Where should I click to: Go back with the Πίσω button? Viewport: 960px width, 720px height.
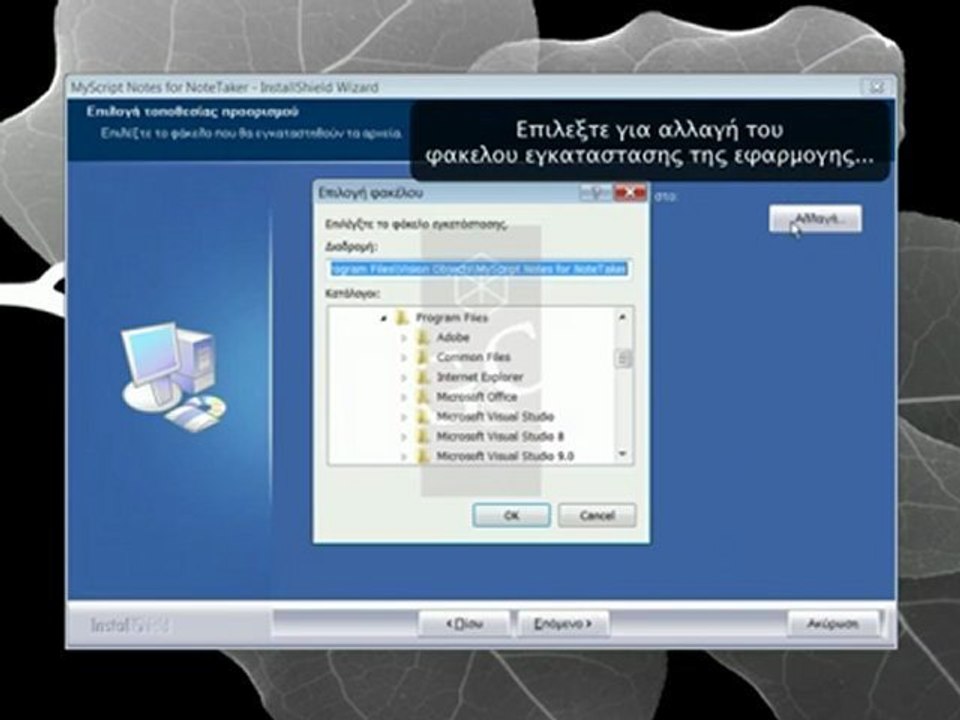pyautogui.click(x=464, y=624)
